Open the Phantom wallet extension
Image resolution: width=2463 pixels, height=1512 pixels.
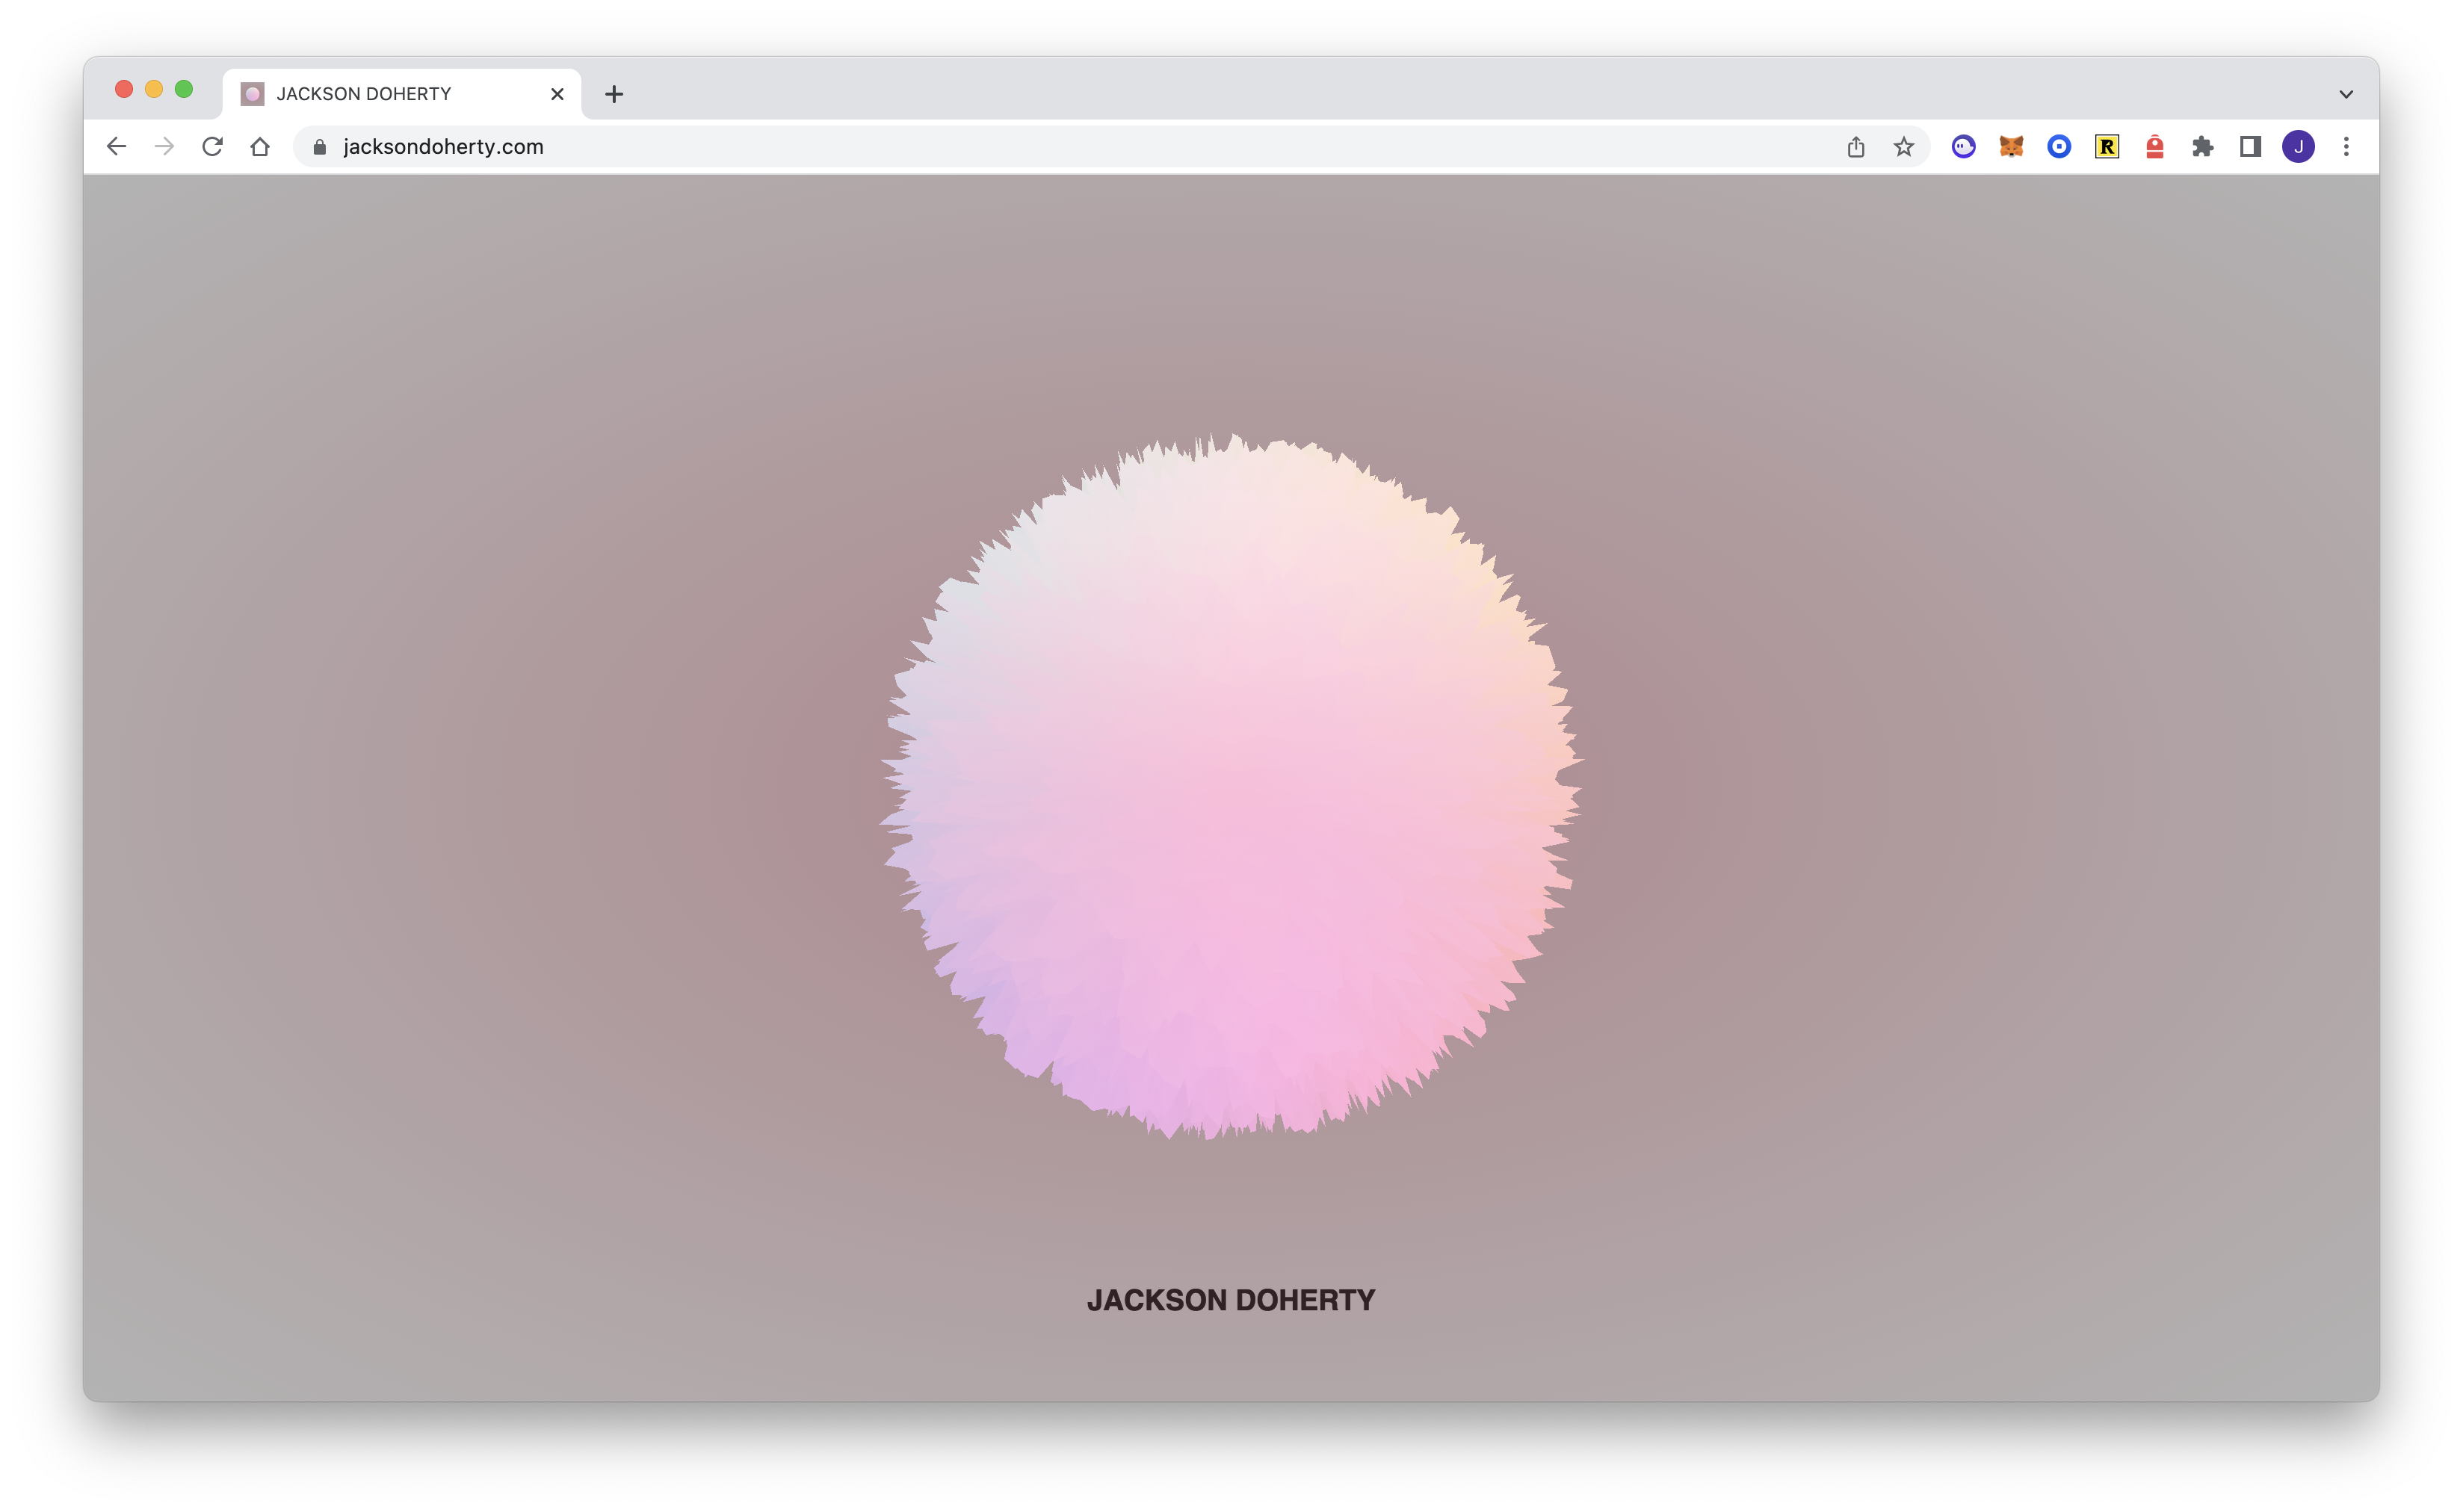coord(1963,147)
